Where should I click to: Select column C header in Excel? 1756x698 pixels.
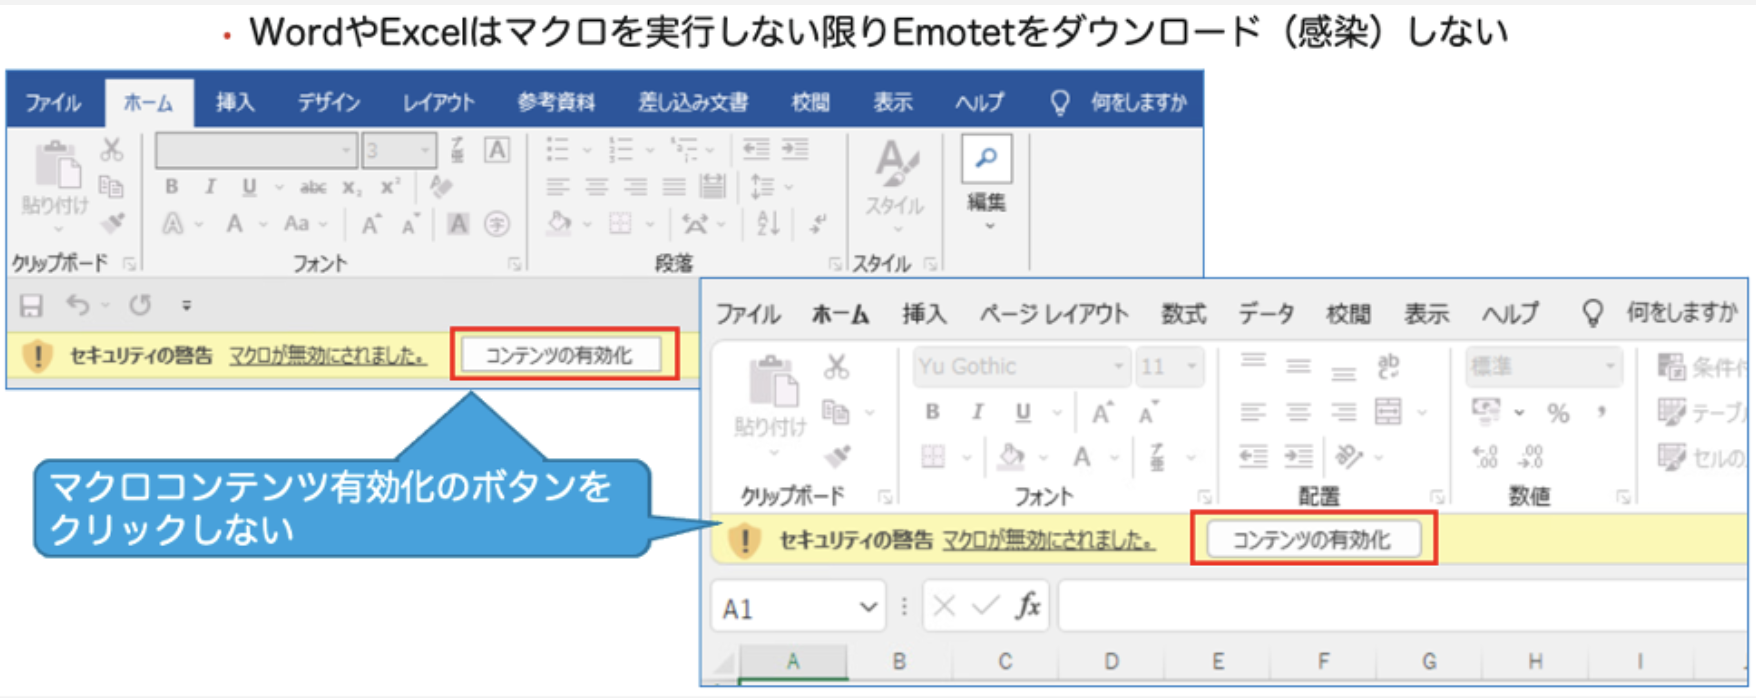click(x=1005, y=661)
